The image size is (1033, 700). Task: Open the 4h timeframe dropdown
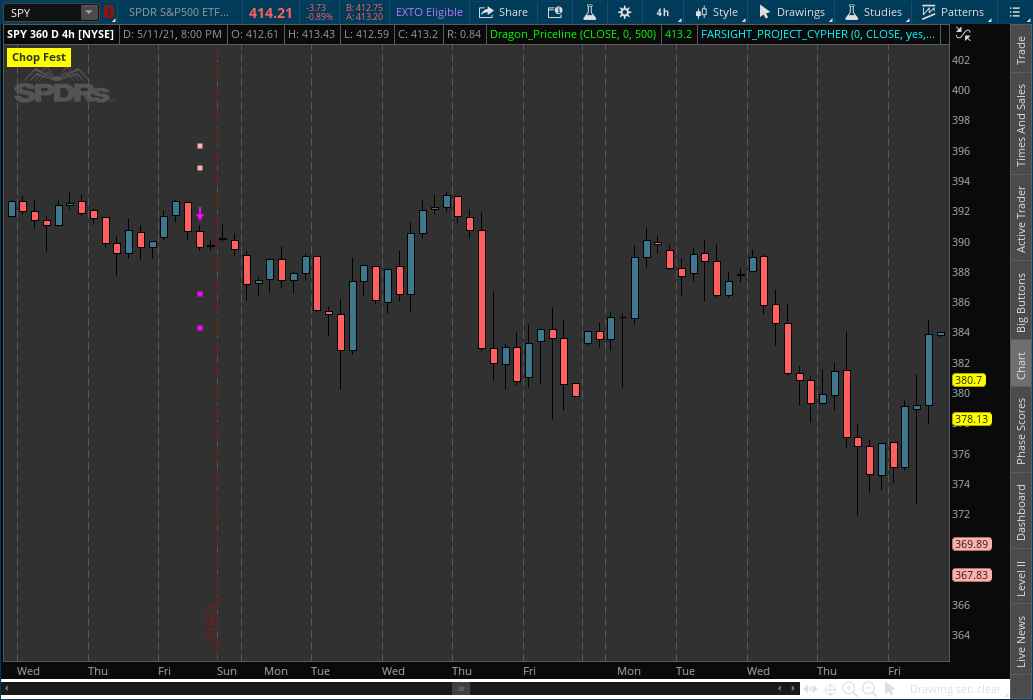click(662, 12)
